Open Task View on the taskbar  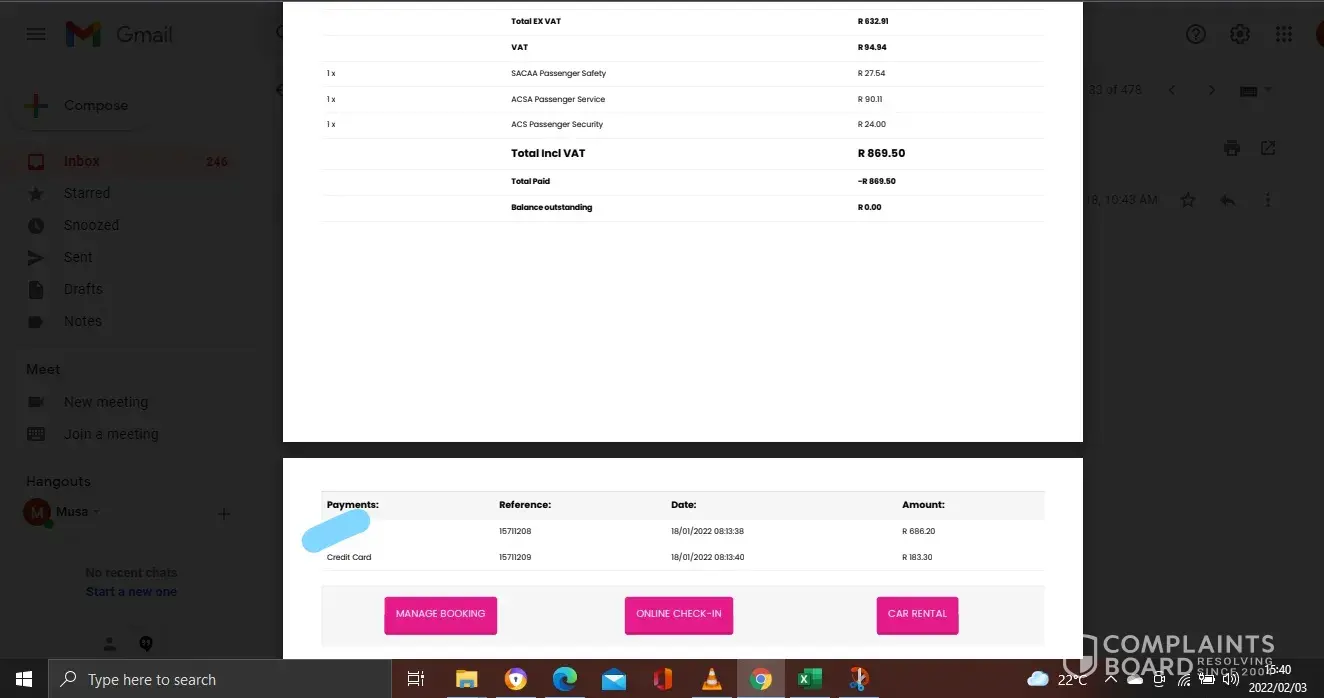click(416, 679)
